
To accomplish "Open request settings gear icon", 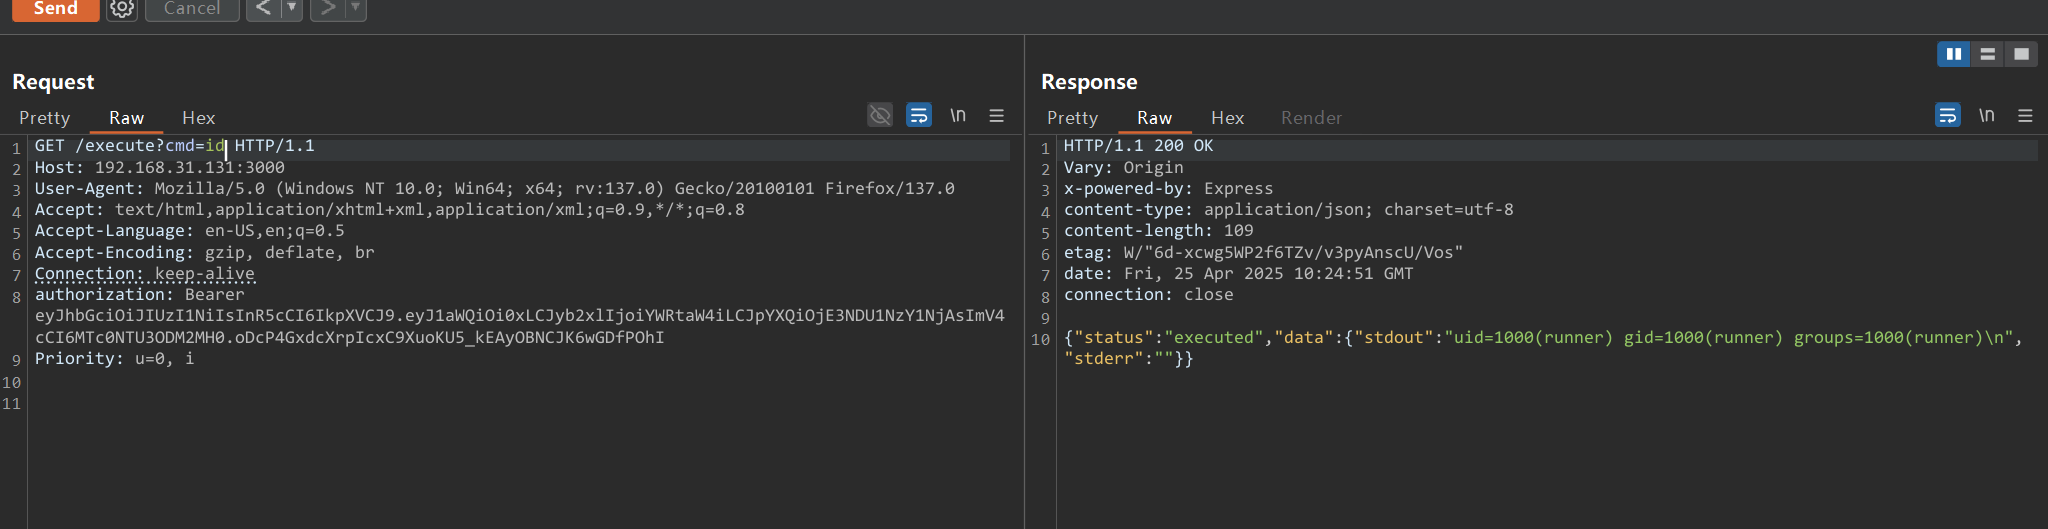I will tap(122, 9).
